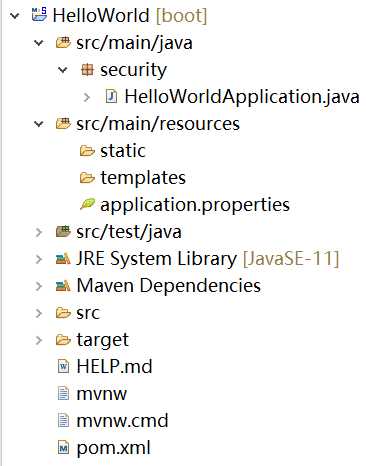The height and width of the screenshot is (466, 366).
Task: Expand the plain src folder
Action: pos(39,313)
